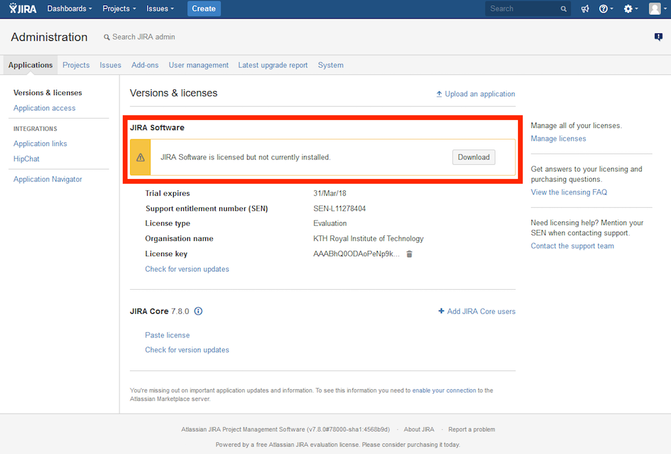
Task: Open the administration gear menu
Action: (630, 9)
